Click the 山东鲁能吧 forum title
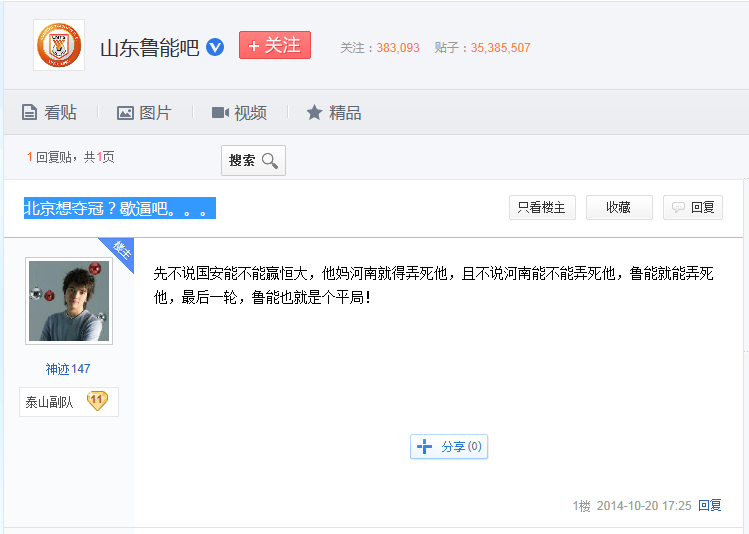The image size is (749, 534). pos(150,48)
